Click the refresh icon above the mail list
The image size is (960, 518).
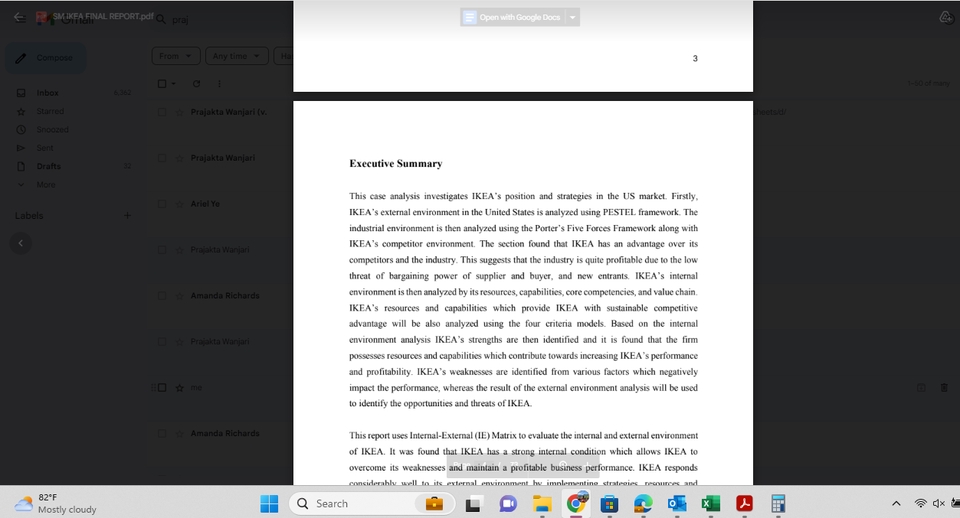pos(197,84)
